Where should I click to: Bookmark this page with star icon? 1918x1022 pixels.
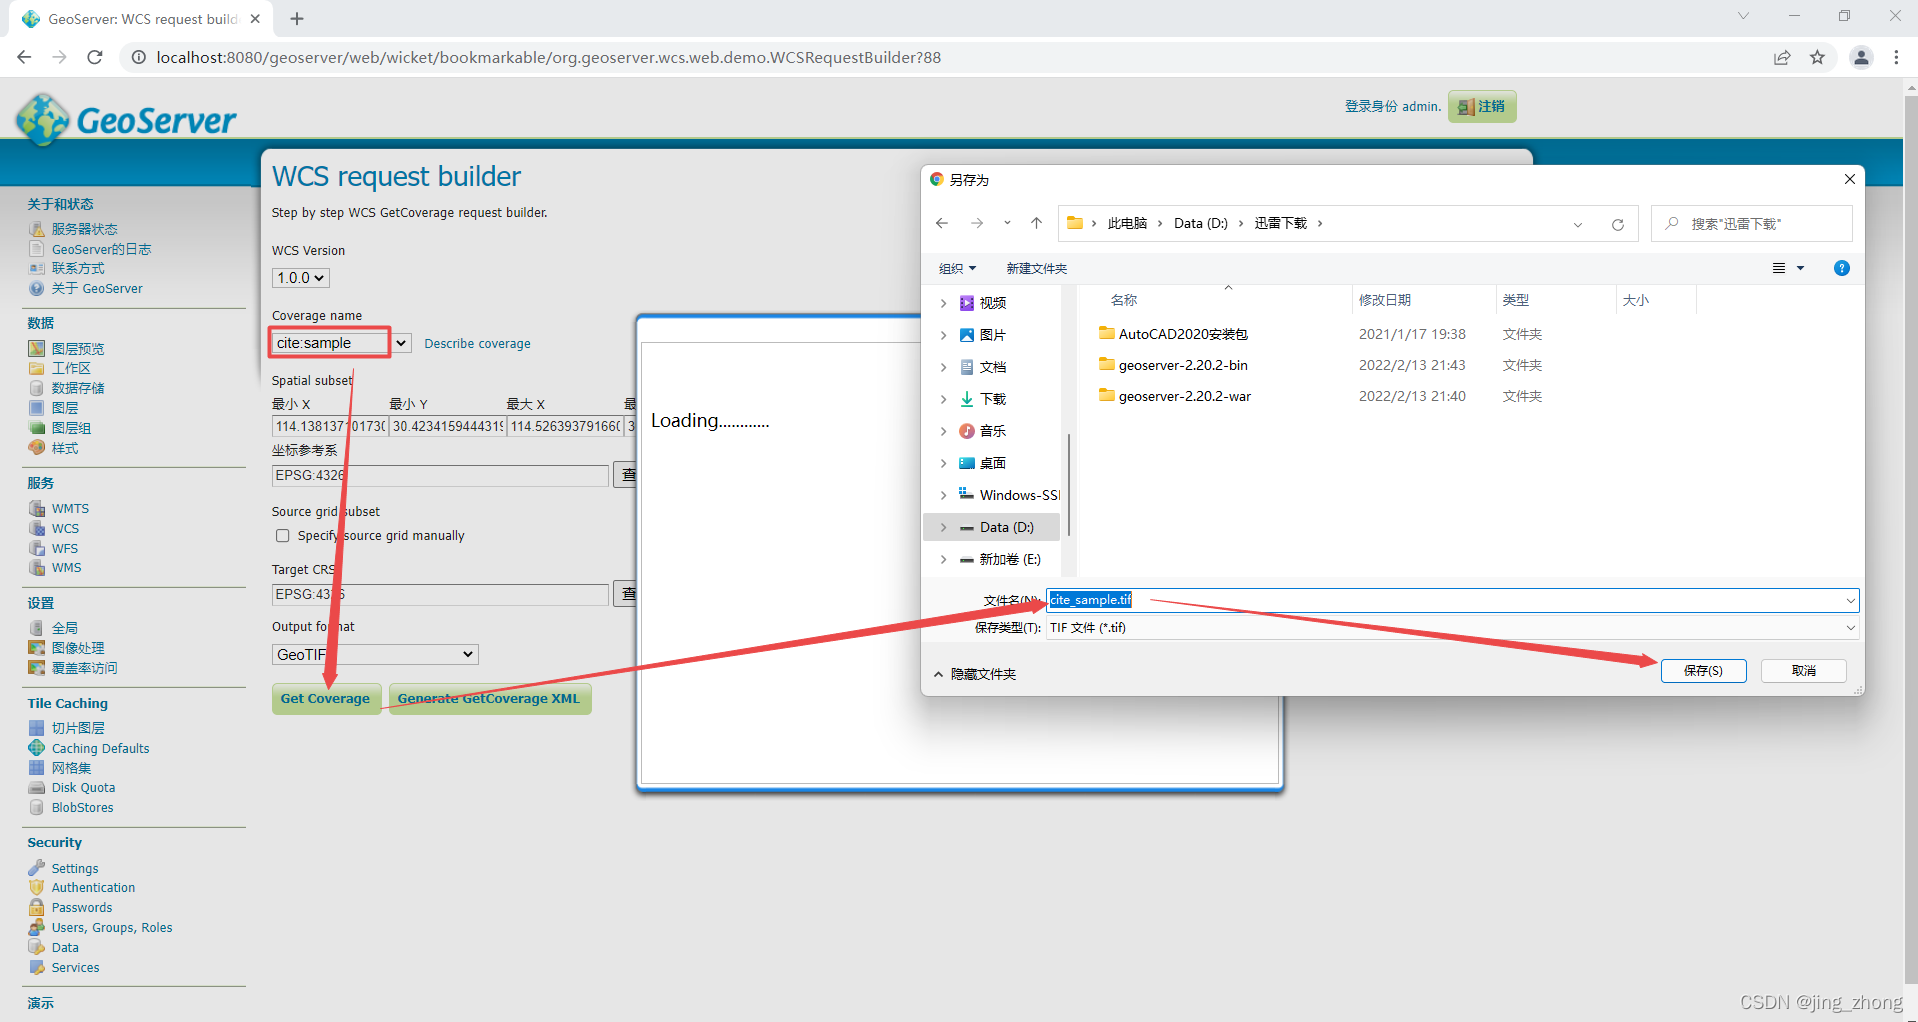[x=1817, y=57]
